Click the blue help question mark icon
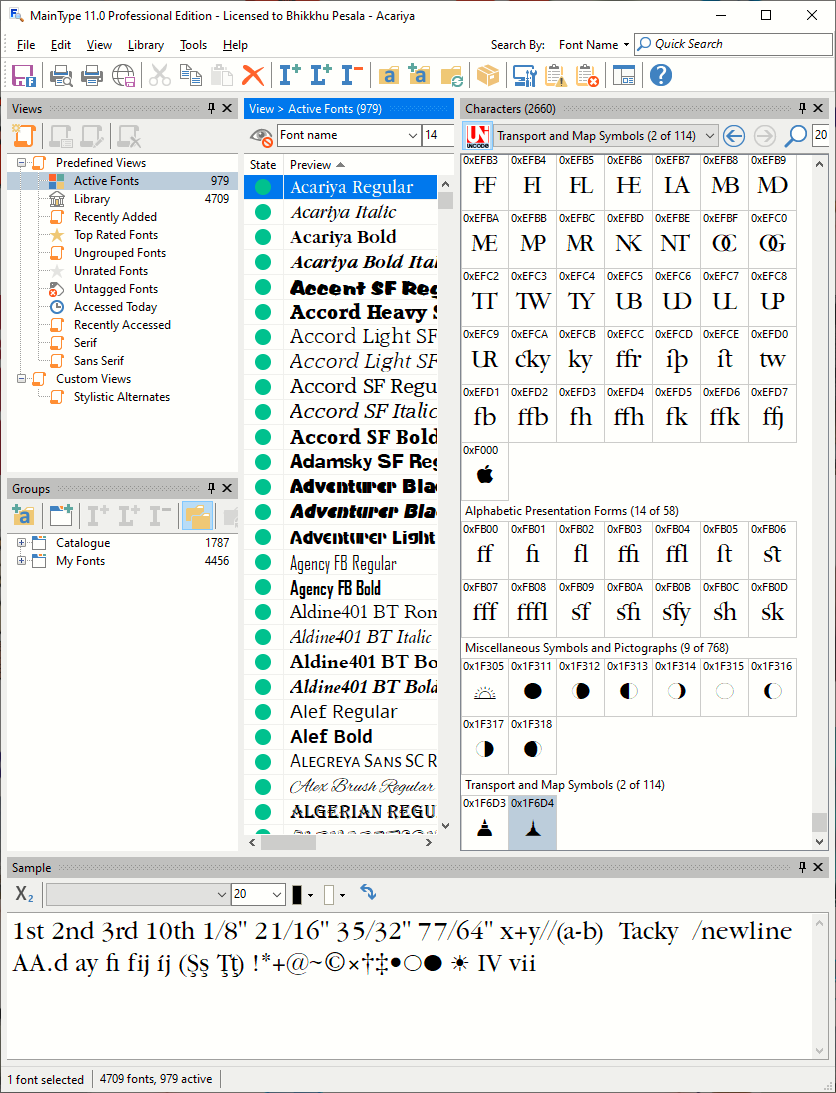The image size is (836, 1093). (660, 75)
